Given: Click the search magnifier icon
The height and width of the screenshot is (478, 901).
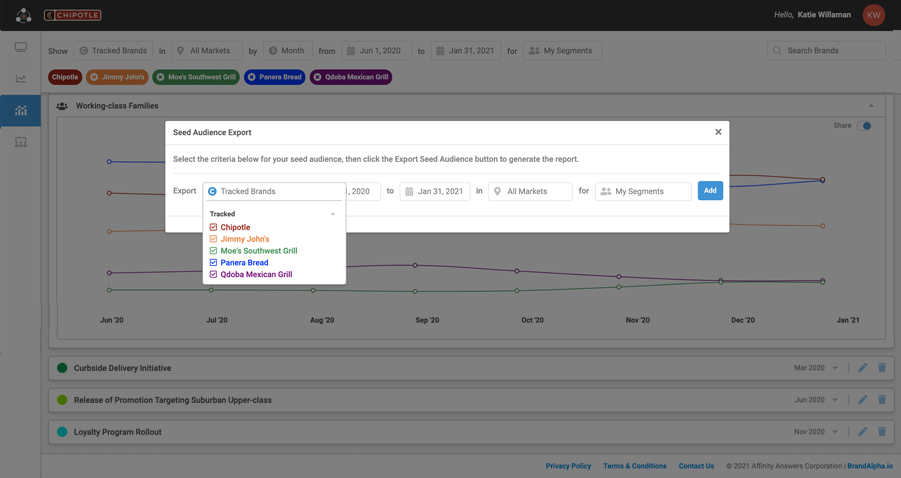Looking at the screenshot, I should [x=777, y=51].
